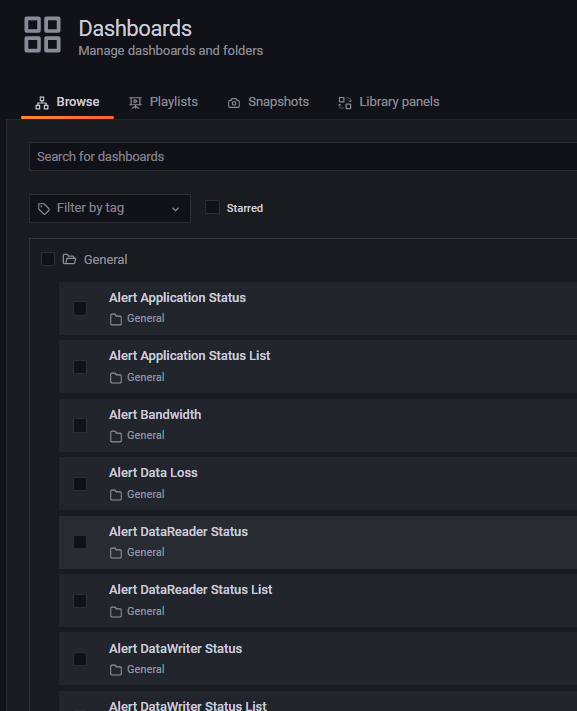Open the Alert Application Status dashboard
The image size is (577, 711).
(x=177, y=297)
